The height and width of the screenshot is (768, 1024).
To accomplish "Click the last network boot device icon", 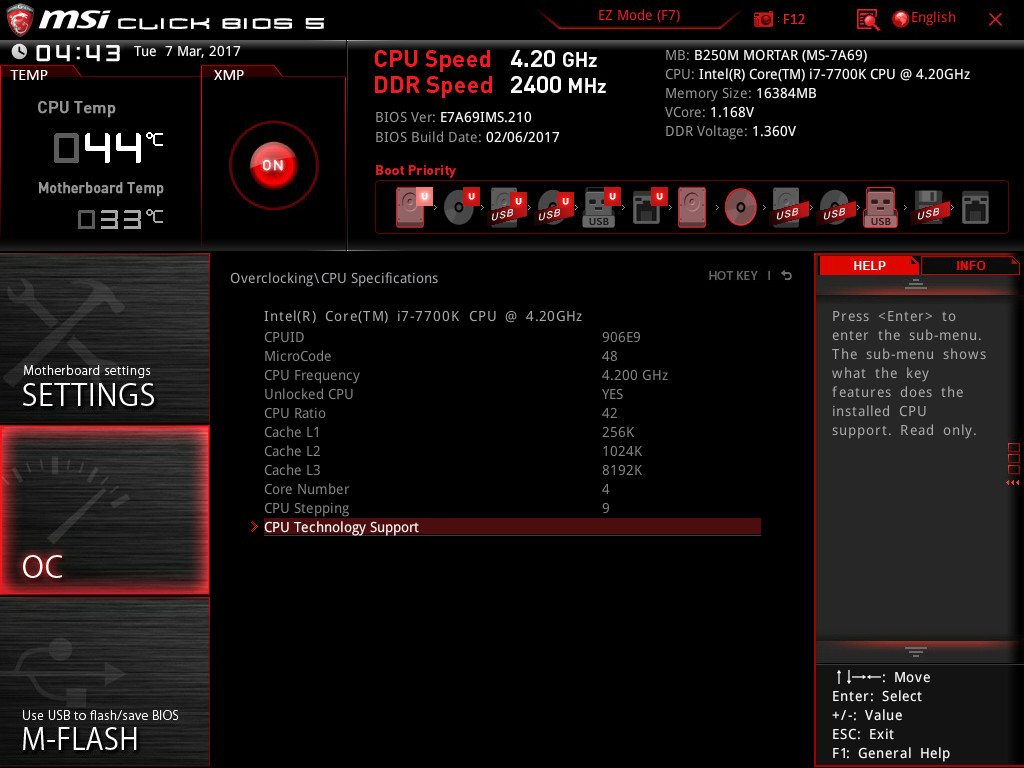I will [x=975, y=208].
